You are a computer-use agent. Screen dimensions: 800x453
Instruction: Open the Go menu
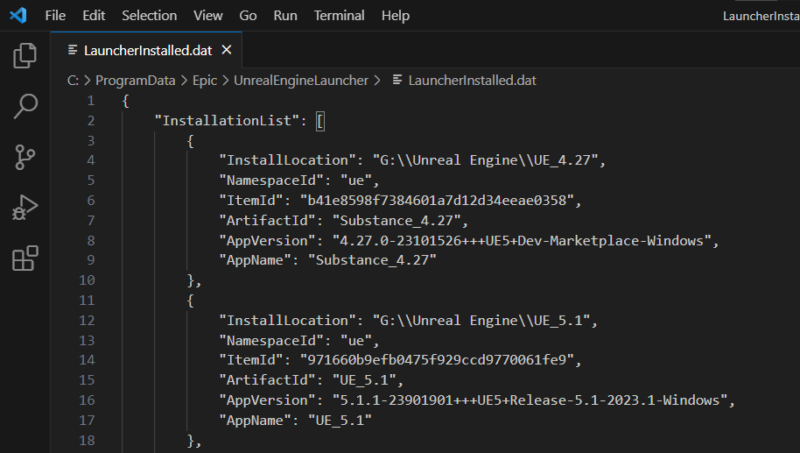coord(248,16)
